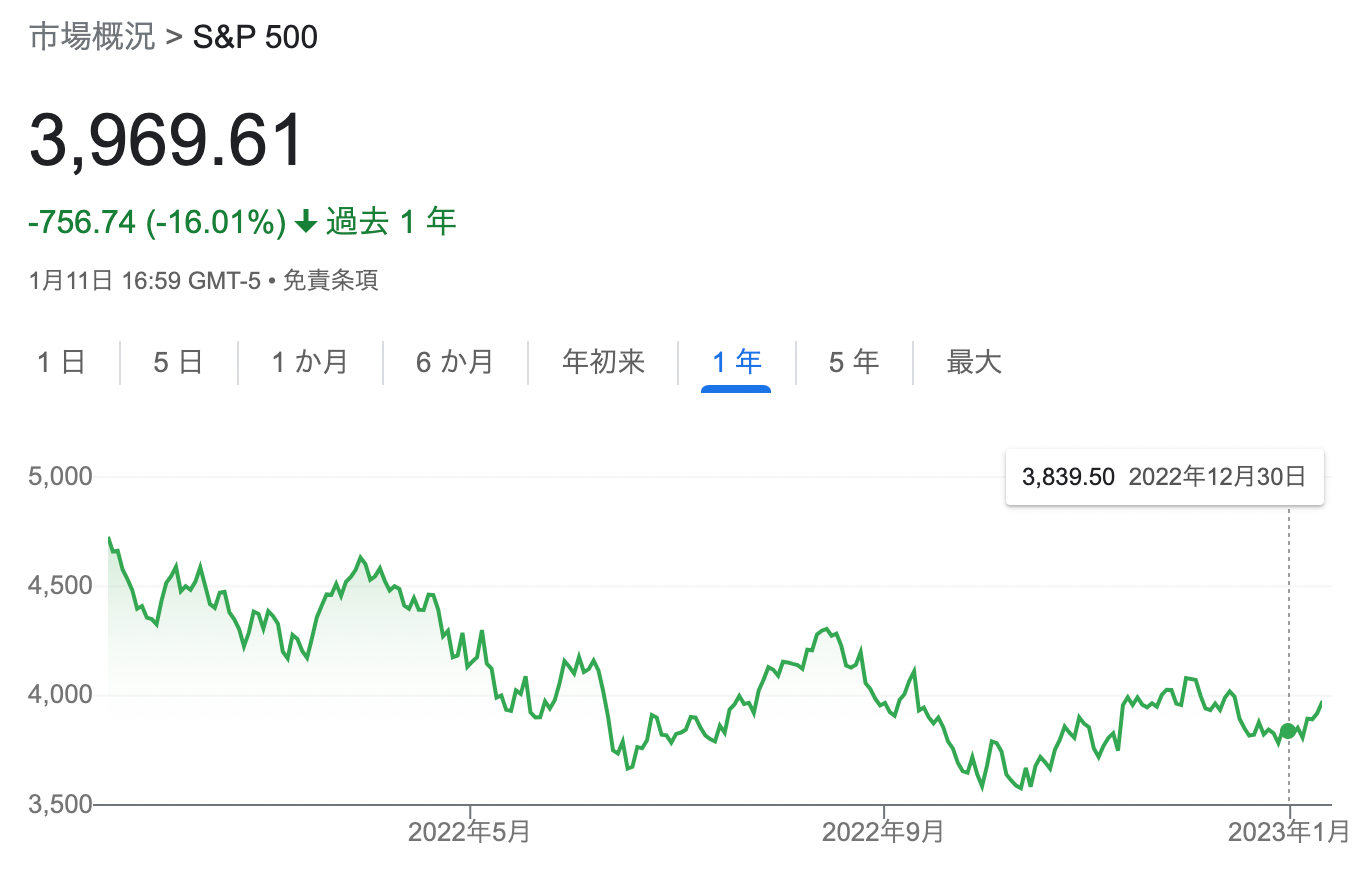Select the 年初来 year-to-date tab
The height and width of the screenshot is (876, 1372).
[x=603, y=361]
